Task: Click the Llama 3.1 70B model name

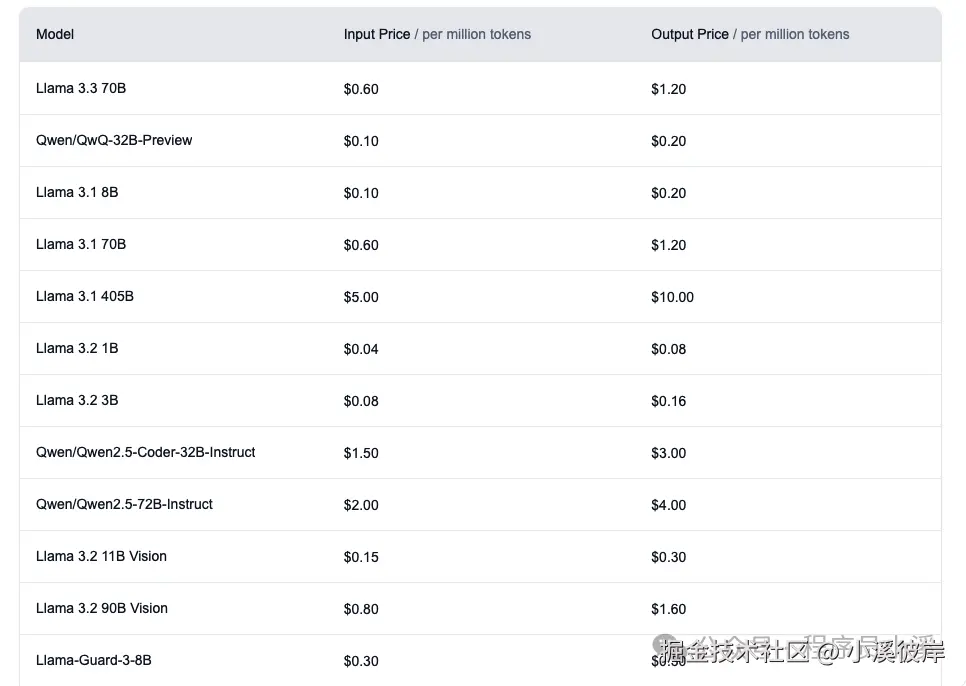Action: point(81,244)
